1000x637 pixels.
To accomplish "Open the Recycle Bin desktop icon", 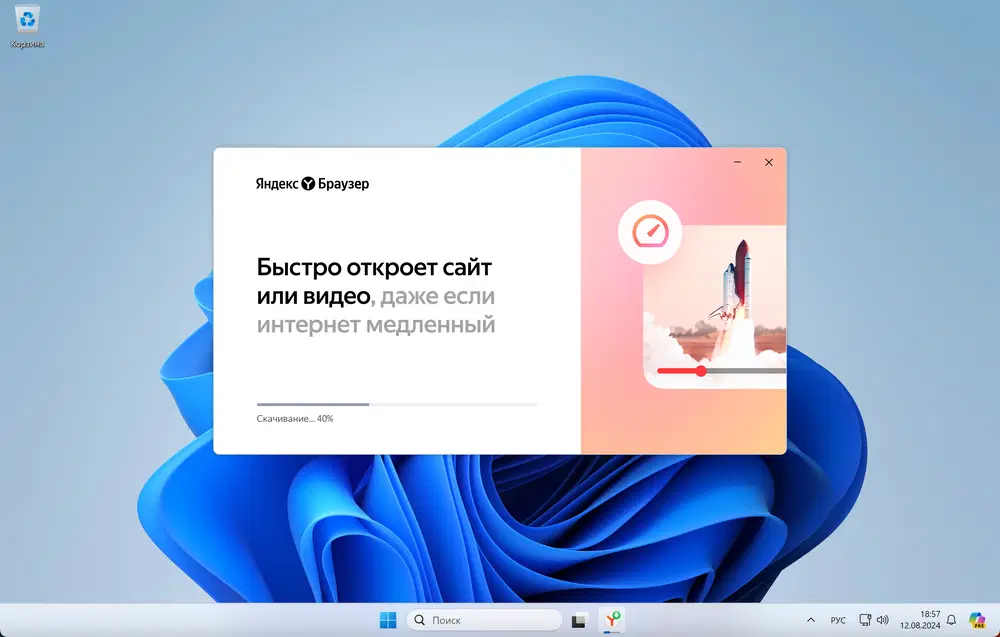I will click(x=27, y=27).
